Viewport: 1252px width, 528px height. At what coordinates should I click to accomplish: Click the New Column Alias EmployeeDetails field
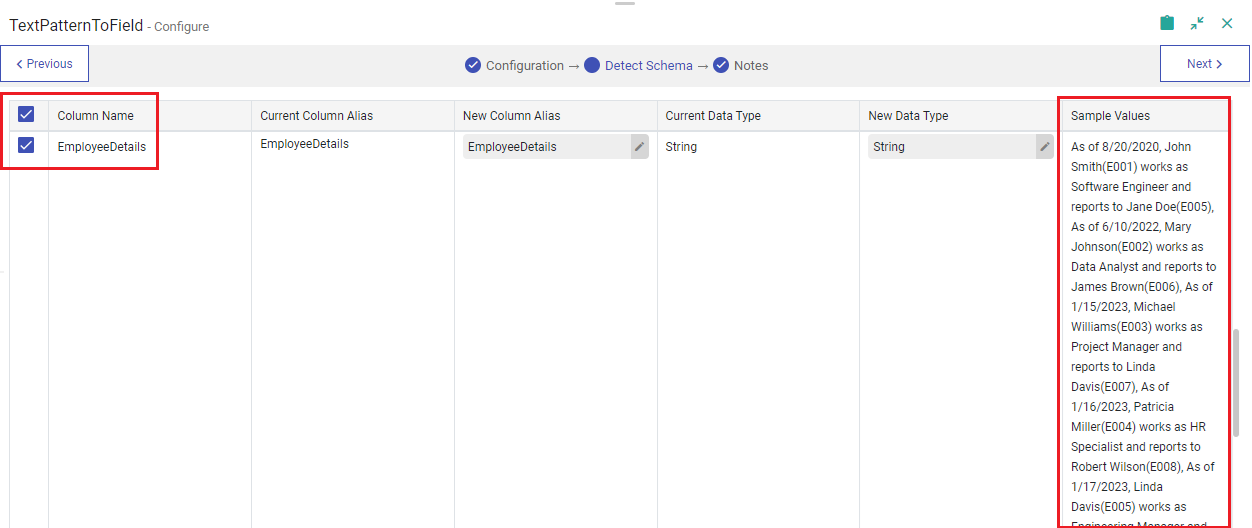coord(545,147)
